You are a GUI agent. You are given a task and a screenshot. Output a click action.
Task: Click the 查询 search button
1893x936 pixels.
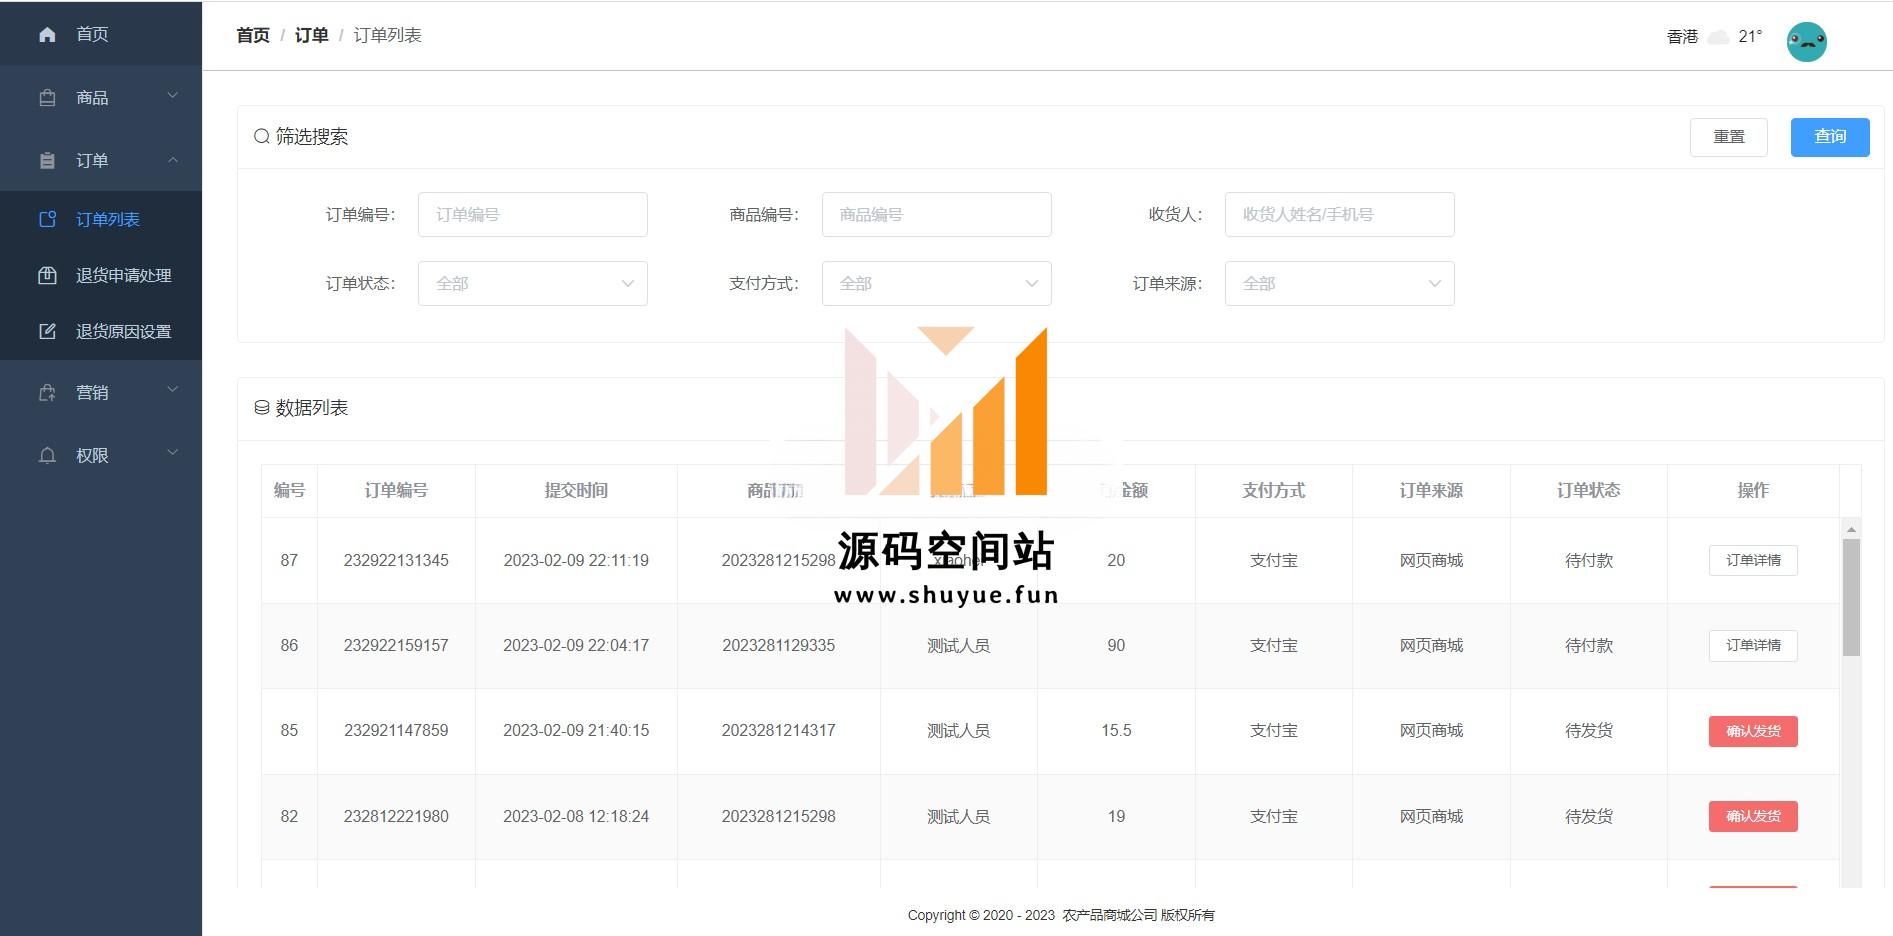[1830, 137]
